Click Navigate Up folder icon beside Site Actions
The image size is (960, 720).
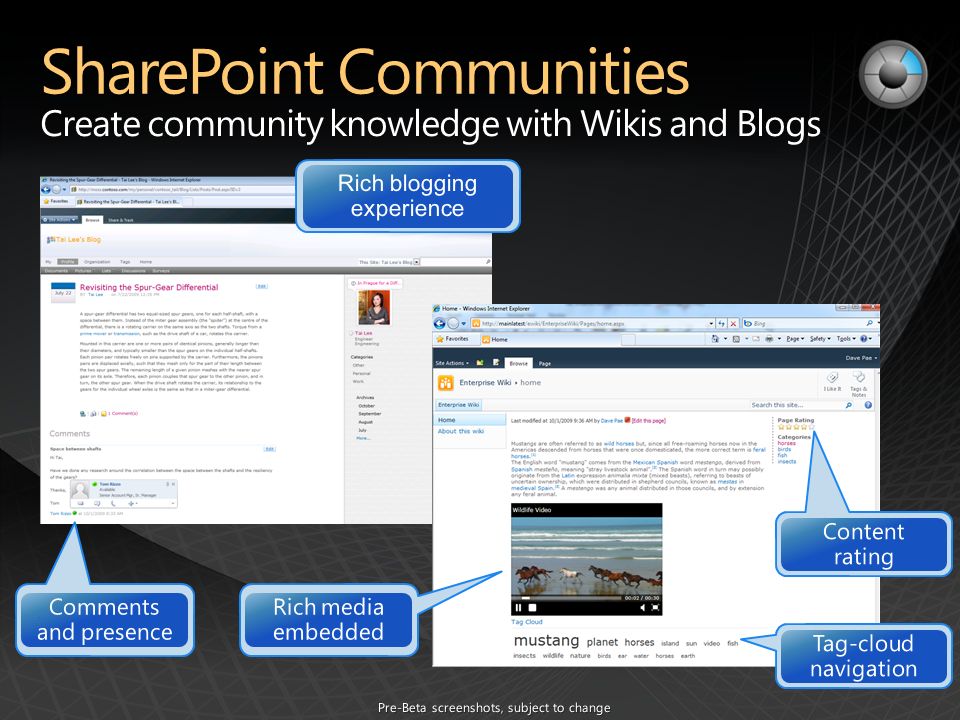[x=480, y=363]
